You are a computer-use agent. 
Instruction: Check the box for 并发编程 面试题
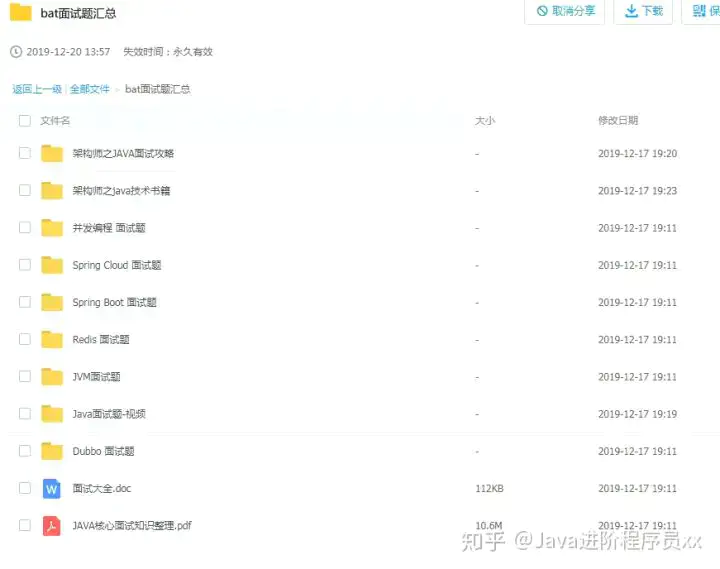click(x=25, y=227)
